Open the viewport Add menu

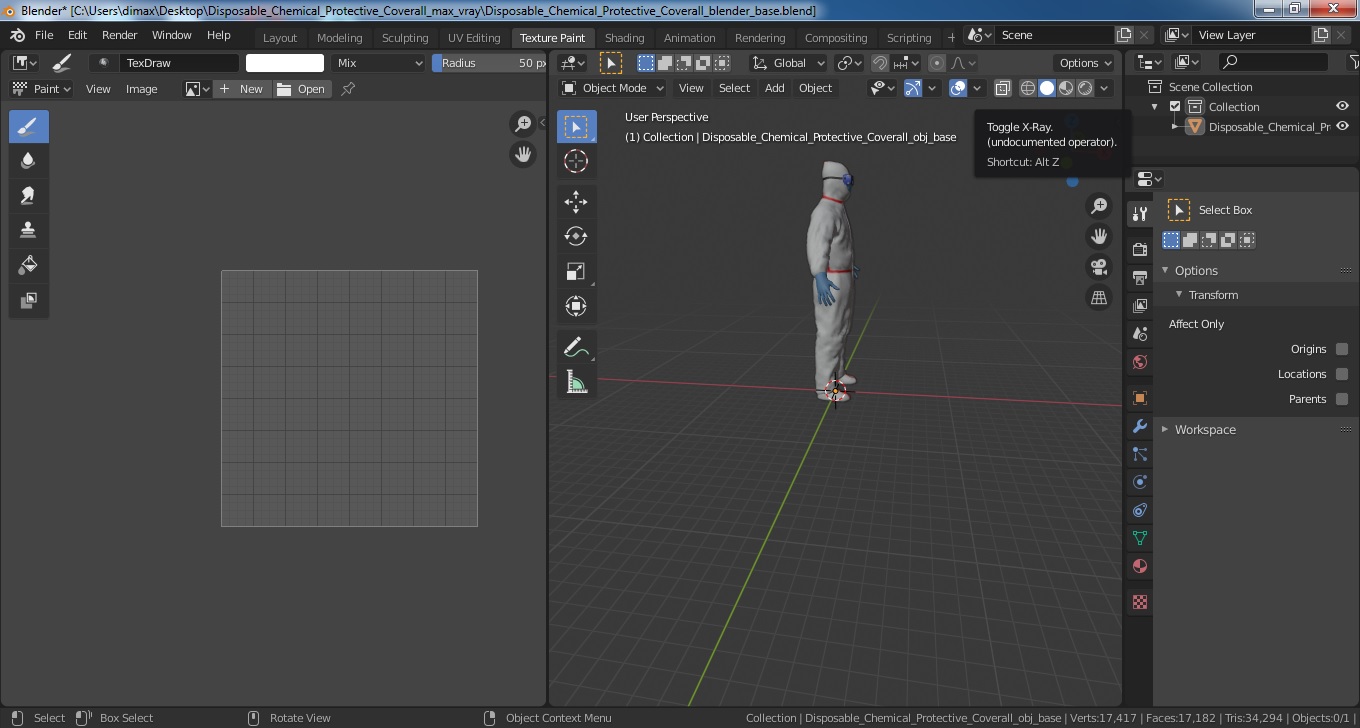pos(775,88)
